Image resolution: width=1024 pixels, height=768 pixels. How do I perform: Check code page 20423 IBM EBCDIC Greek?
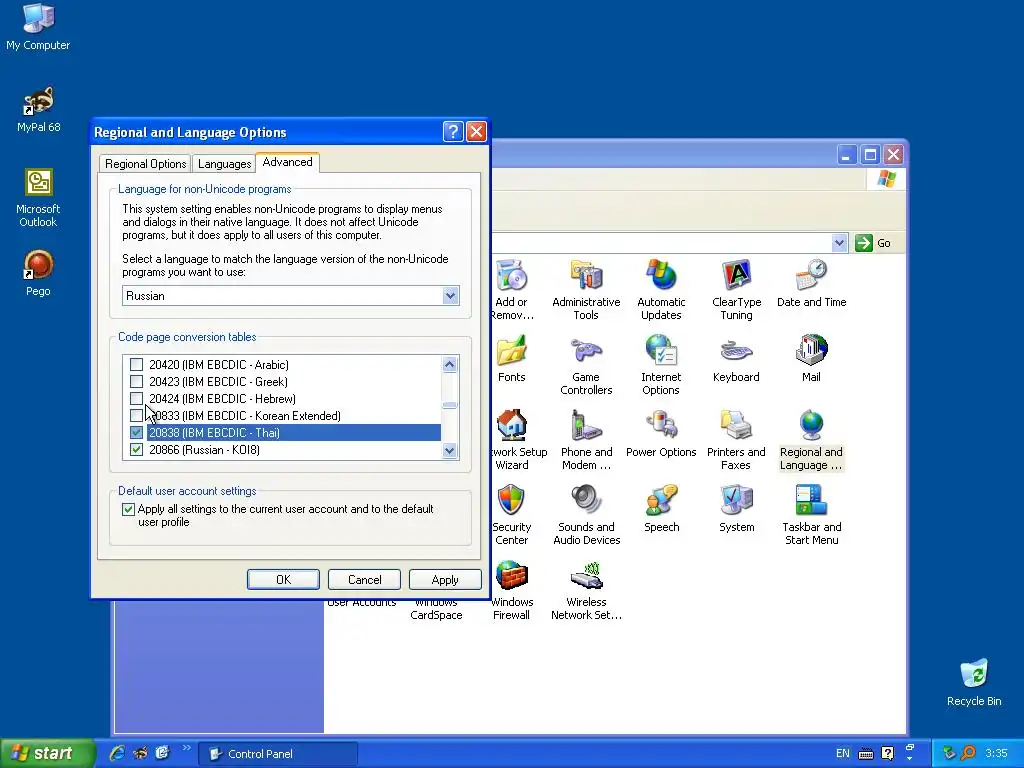click(136, 381)
